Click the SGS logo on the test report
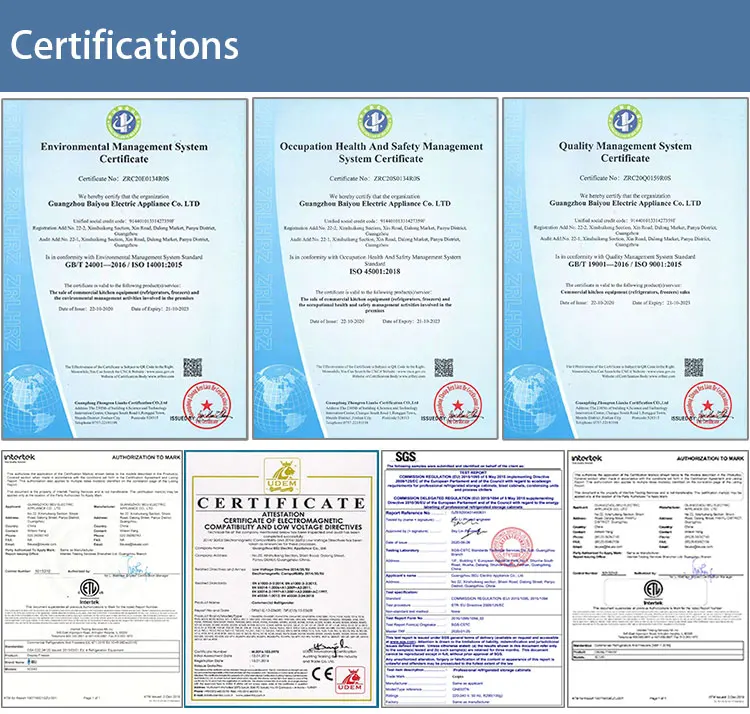 406,457
